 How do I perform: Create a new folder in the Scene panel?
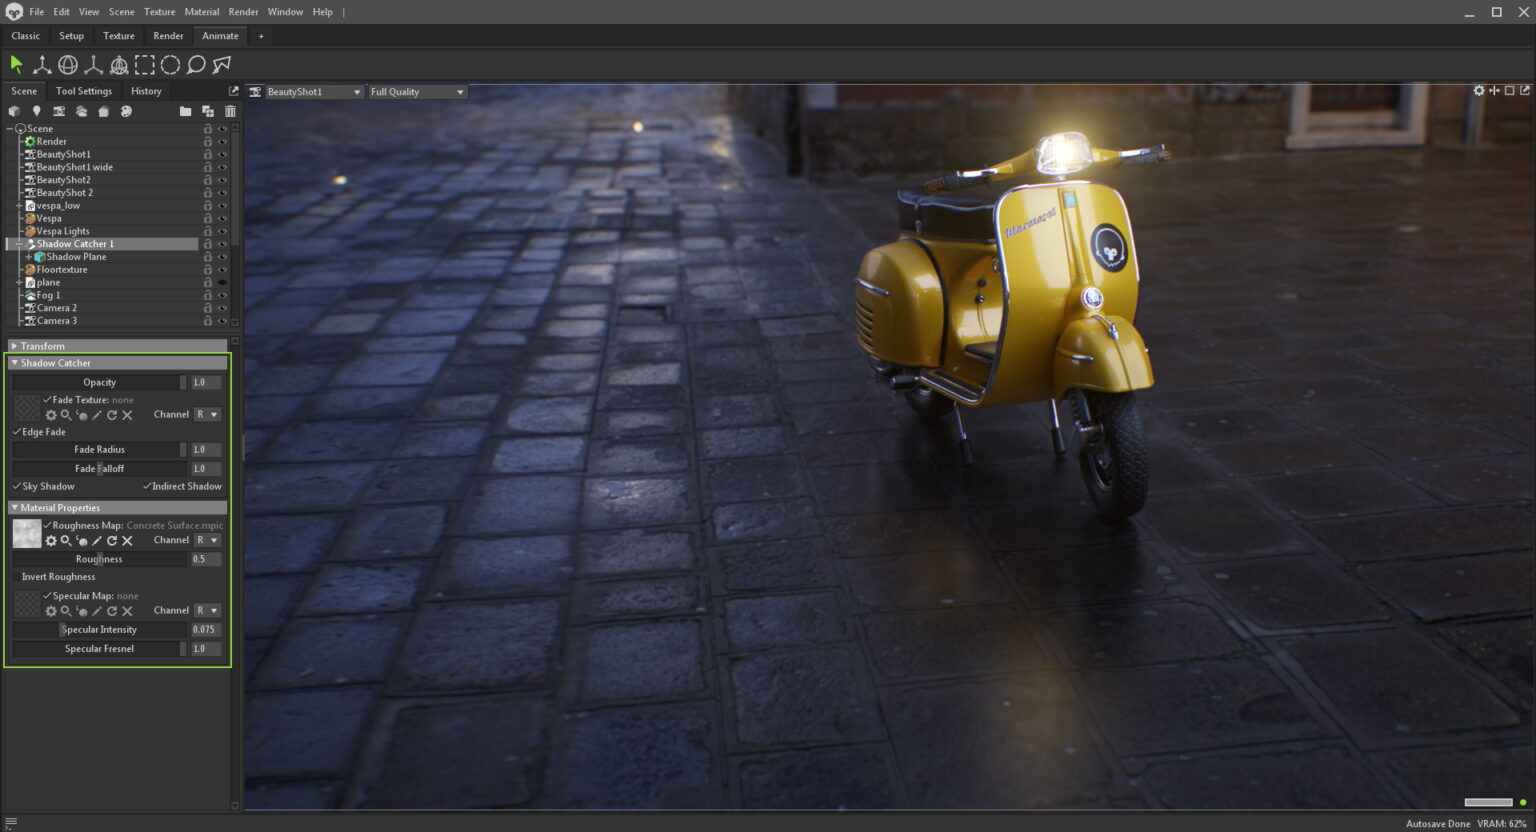(185, 111)
